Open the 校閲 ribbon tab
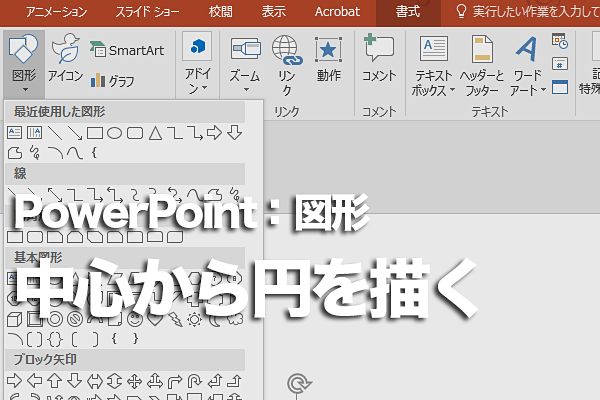This screenshot has width=600, height=400. (x=220, y=12)
